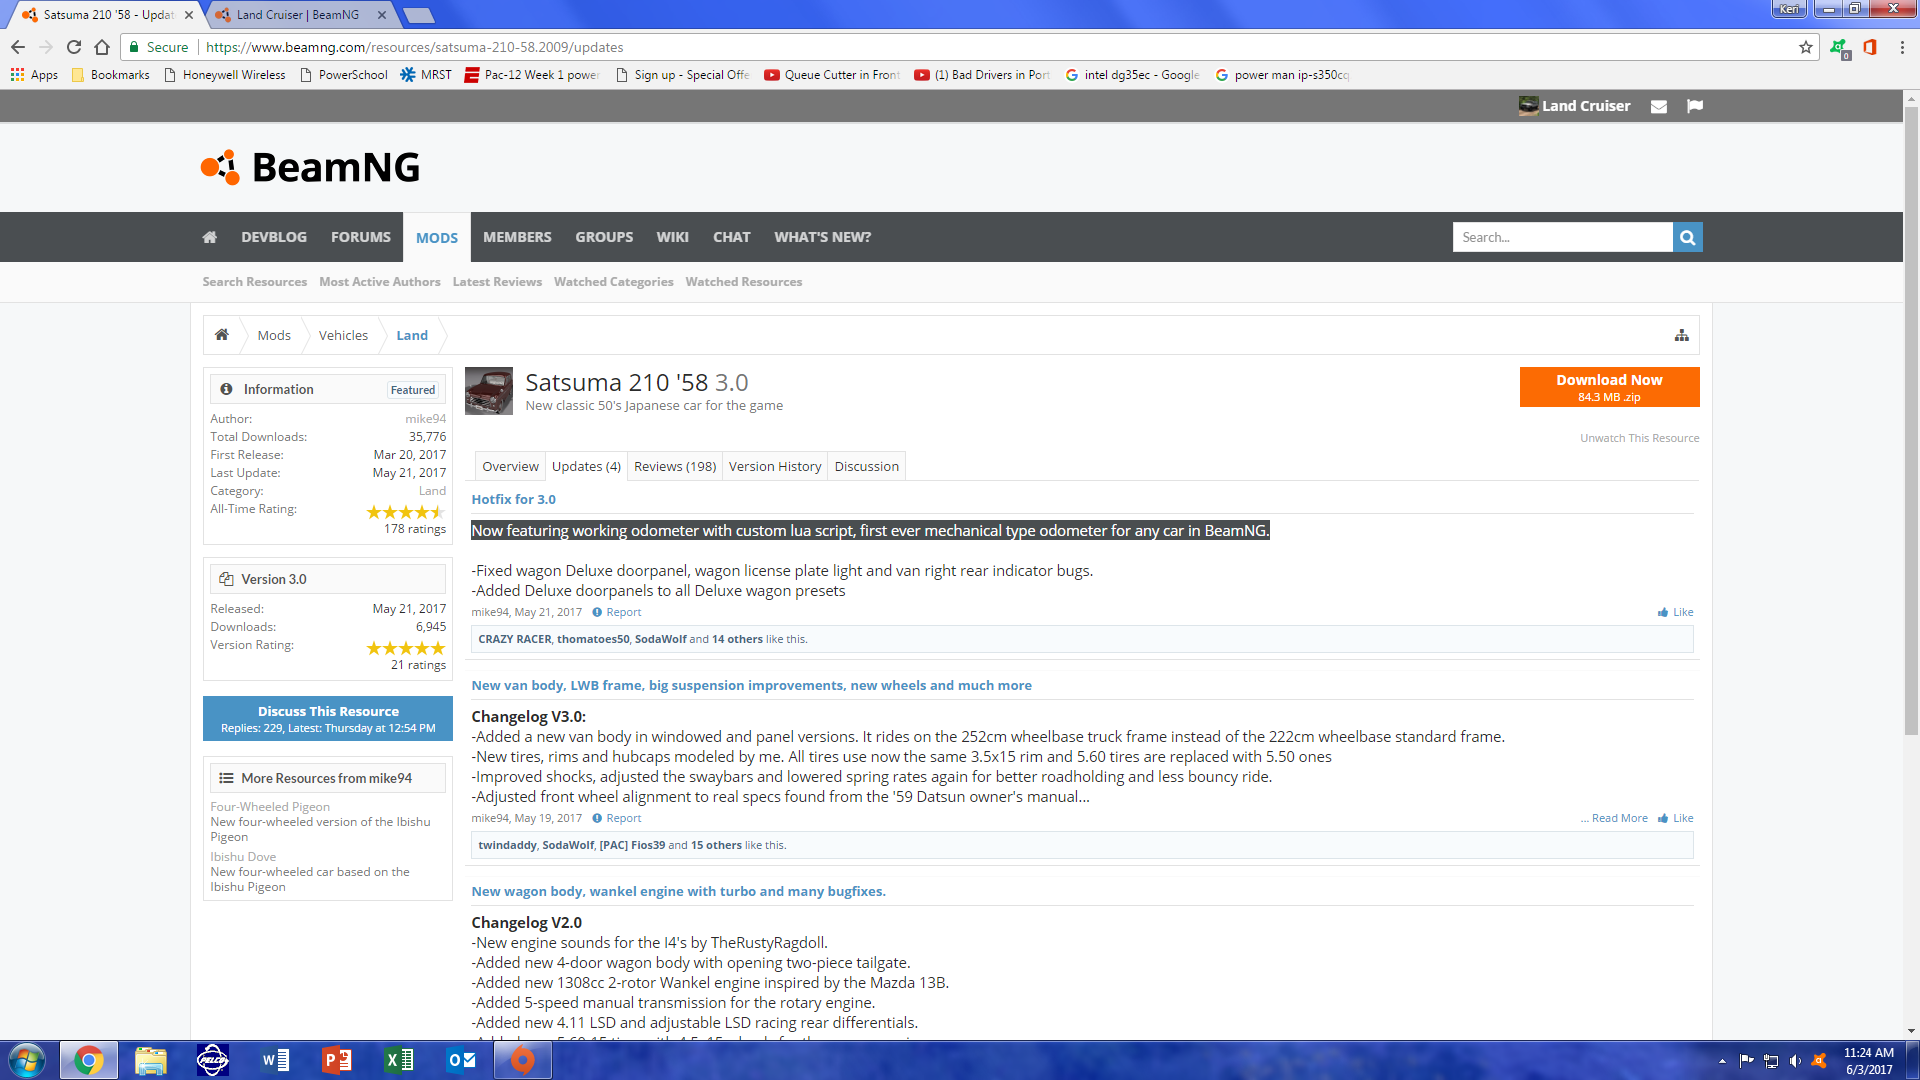Screen dimensions: 1920x1080
Task: Reload the page with the refresh icon
Action: pos(73,47)
